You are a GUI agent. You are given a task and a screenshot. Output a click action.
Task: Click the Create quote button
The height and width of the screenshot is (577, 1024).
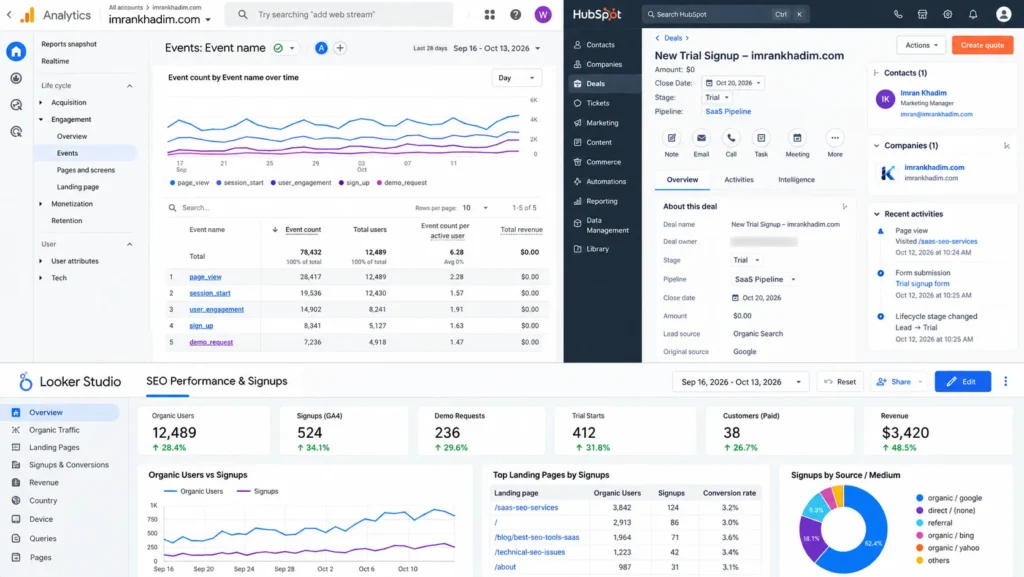pyautogui.click(x=982, y=45)
